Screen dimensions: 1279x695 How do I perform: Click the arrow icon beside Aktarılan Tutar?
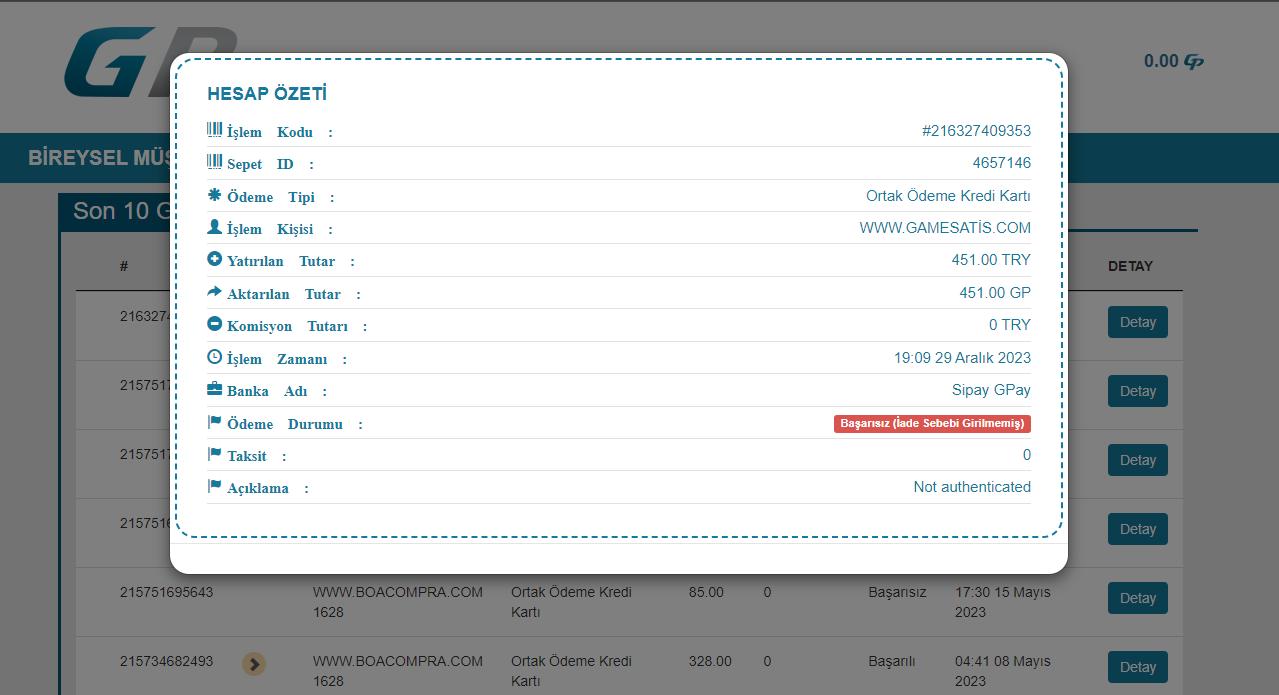coord(214,292)
